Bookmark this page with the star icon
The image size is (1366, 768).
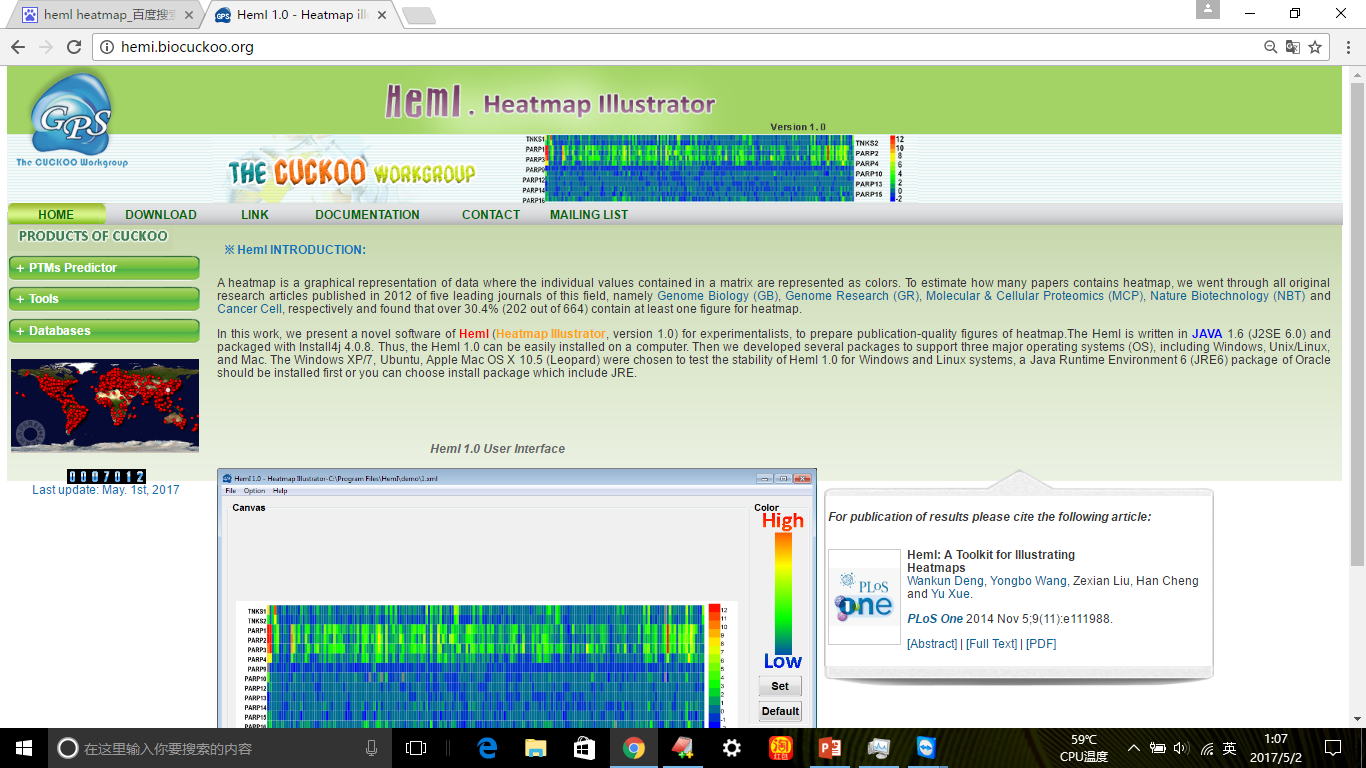pyautogui.click(x=1315, y=47)
